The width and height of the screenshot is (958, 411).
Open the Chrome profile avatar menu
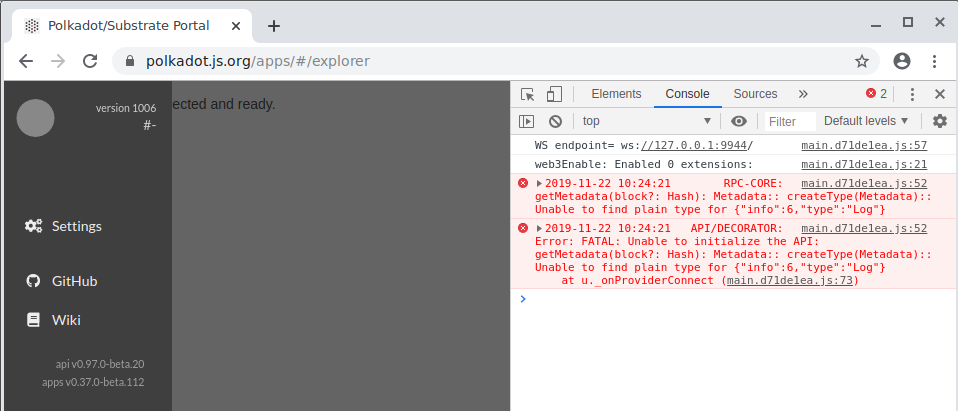pos(902,61)
